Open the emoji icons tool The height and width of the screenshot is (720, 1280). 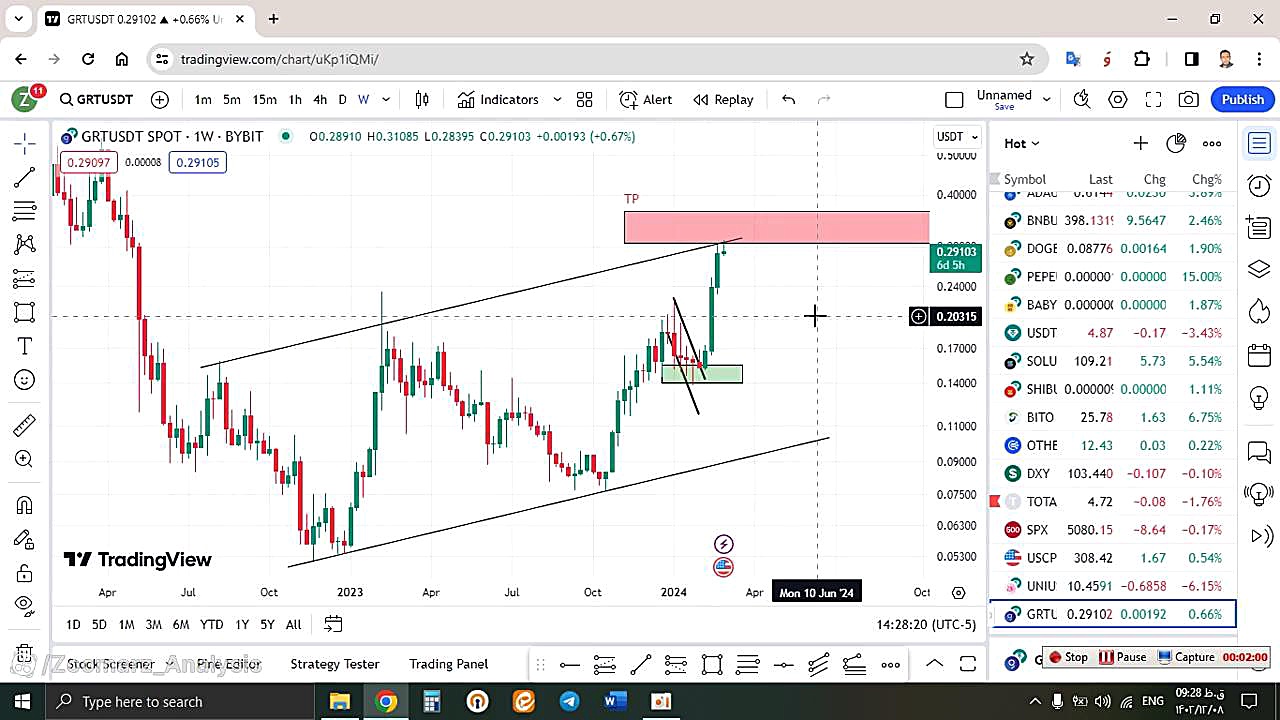(25, 380)
